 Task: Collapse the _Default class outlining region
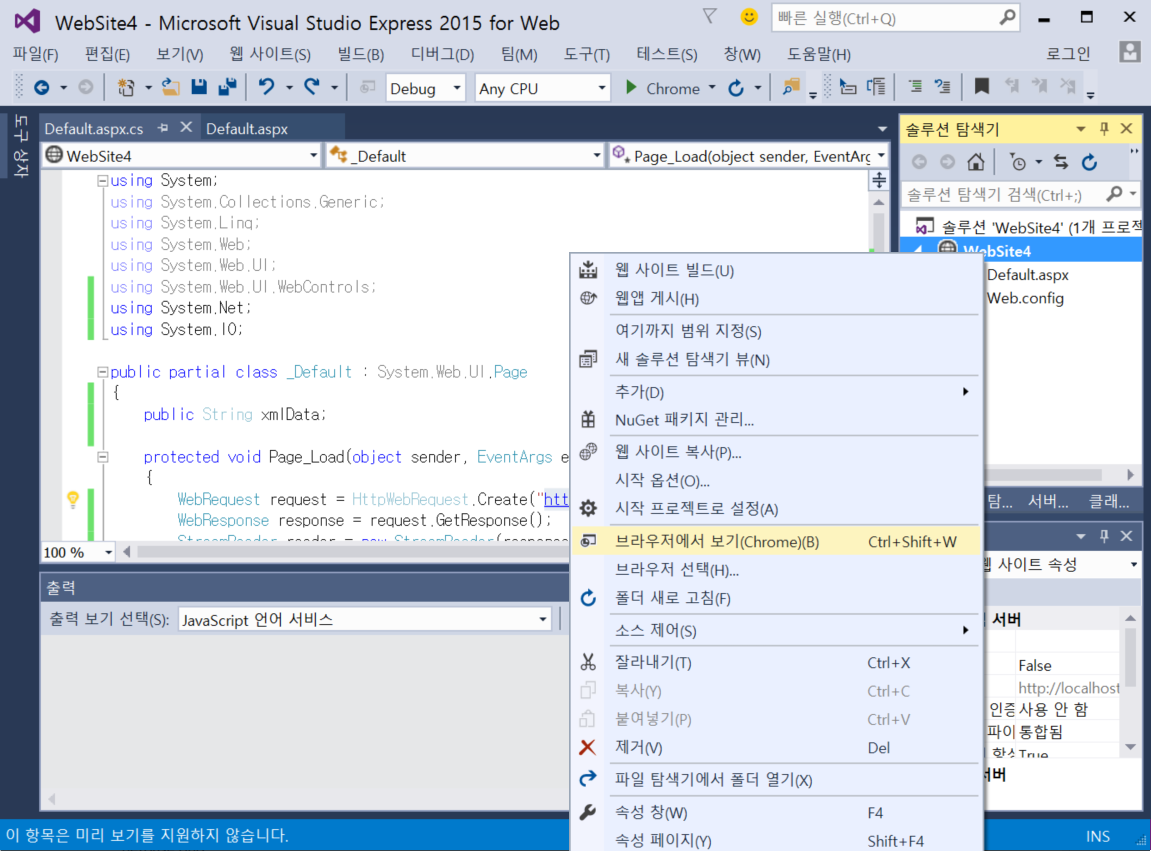tap(102, 372)
